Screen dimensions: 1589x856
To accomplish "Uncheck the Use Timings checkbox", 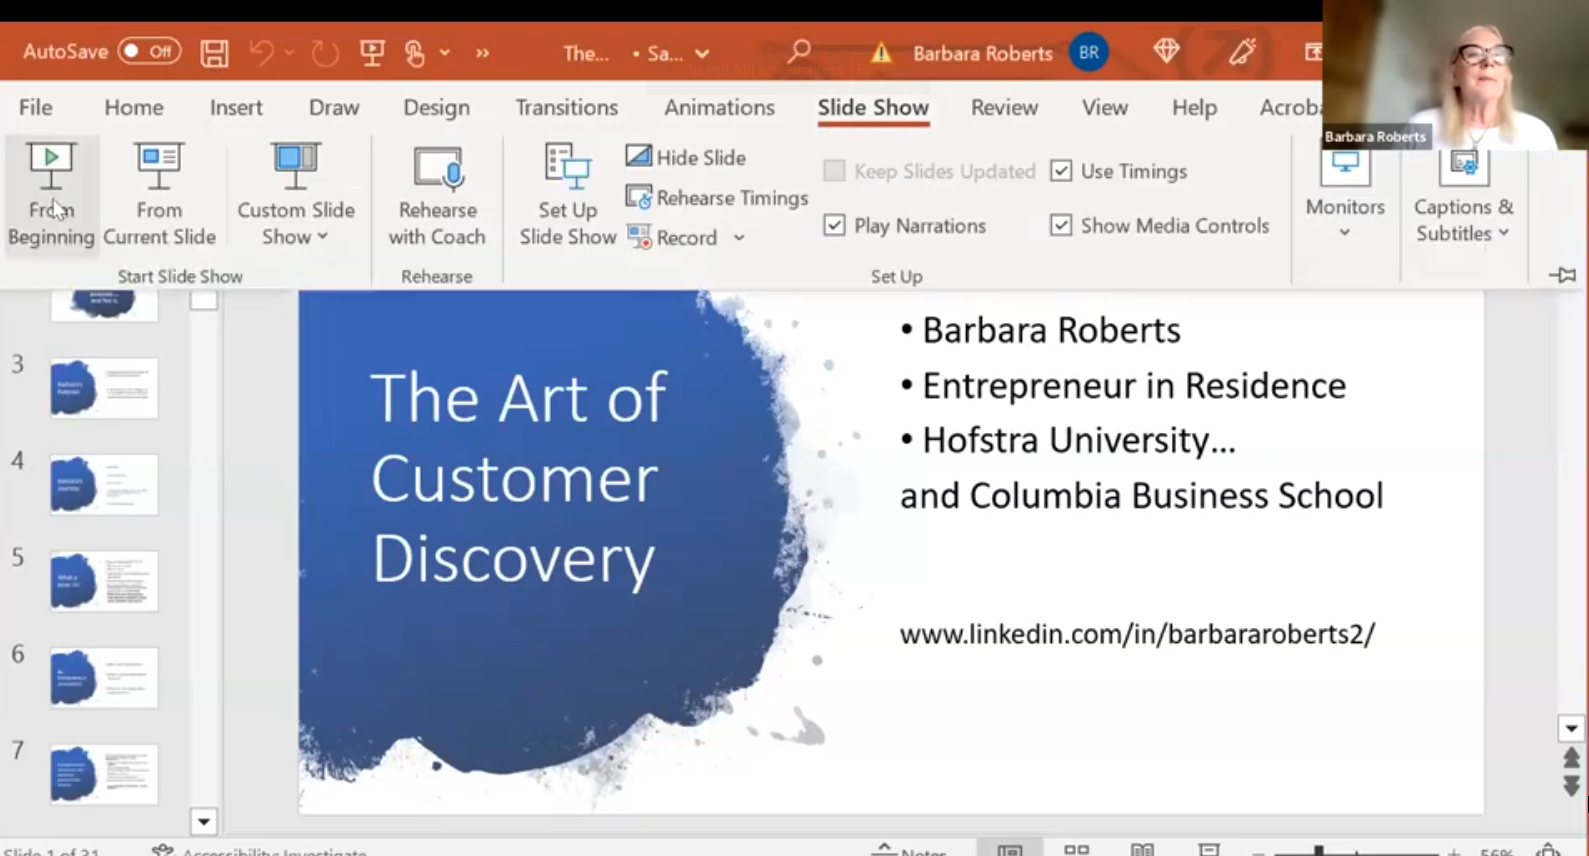I will tap(1061, 172).
